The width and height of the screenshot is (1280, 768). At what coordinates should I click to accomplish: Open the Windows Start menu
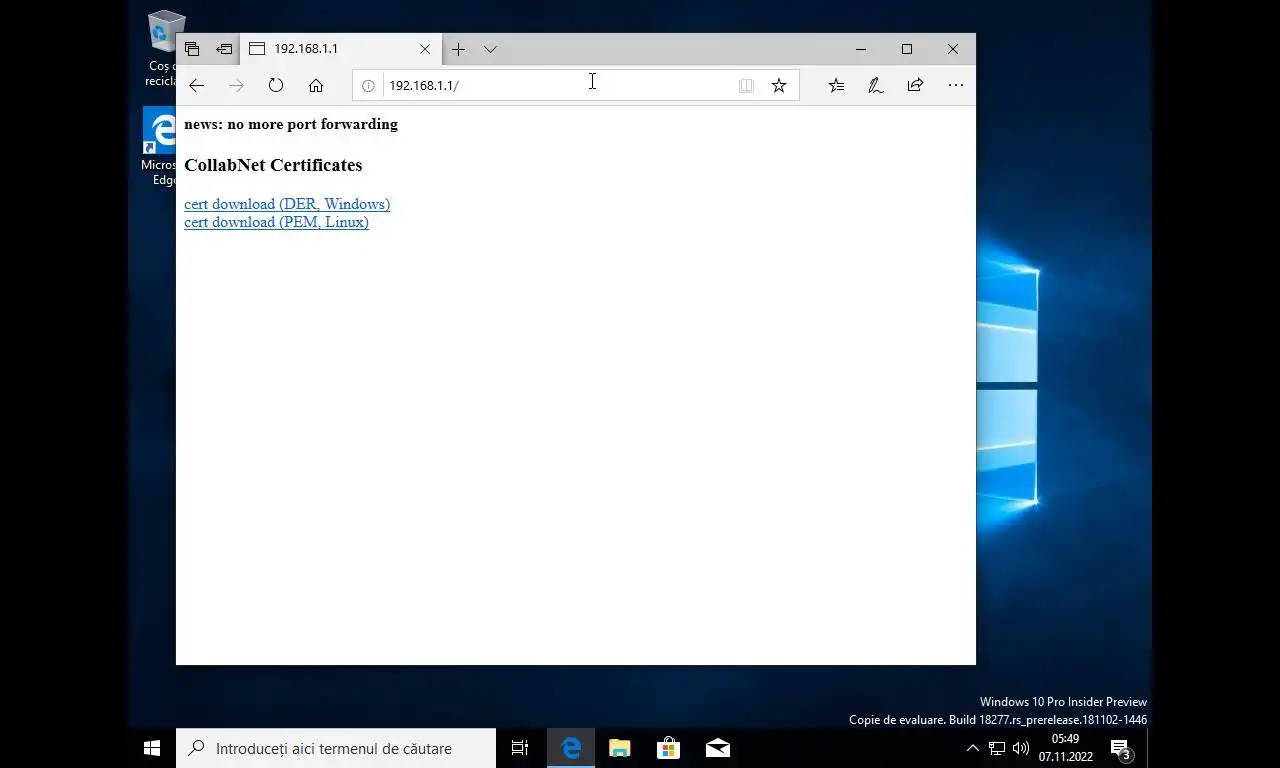pyautogui.click(x=152, y=748)
